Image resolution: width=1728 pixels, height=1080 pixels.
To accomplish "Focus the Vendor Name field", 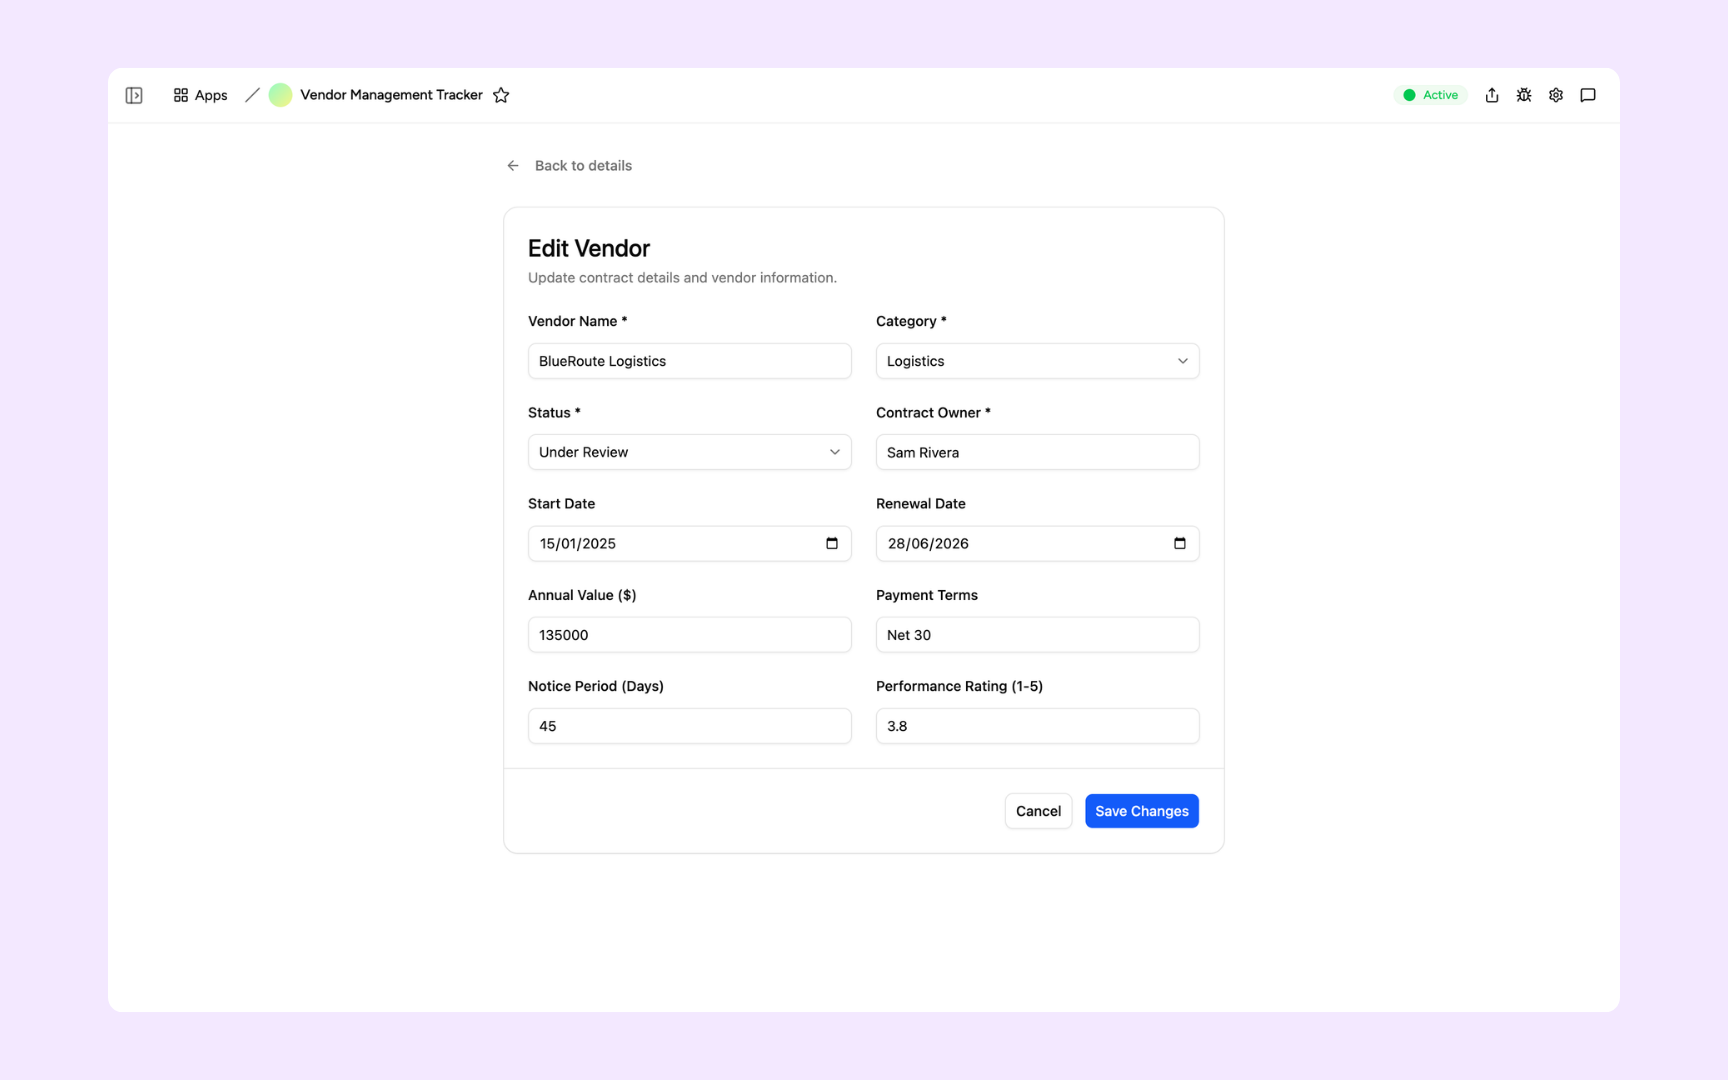I will (689, 361).
